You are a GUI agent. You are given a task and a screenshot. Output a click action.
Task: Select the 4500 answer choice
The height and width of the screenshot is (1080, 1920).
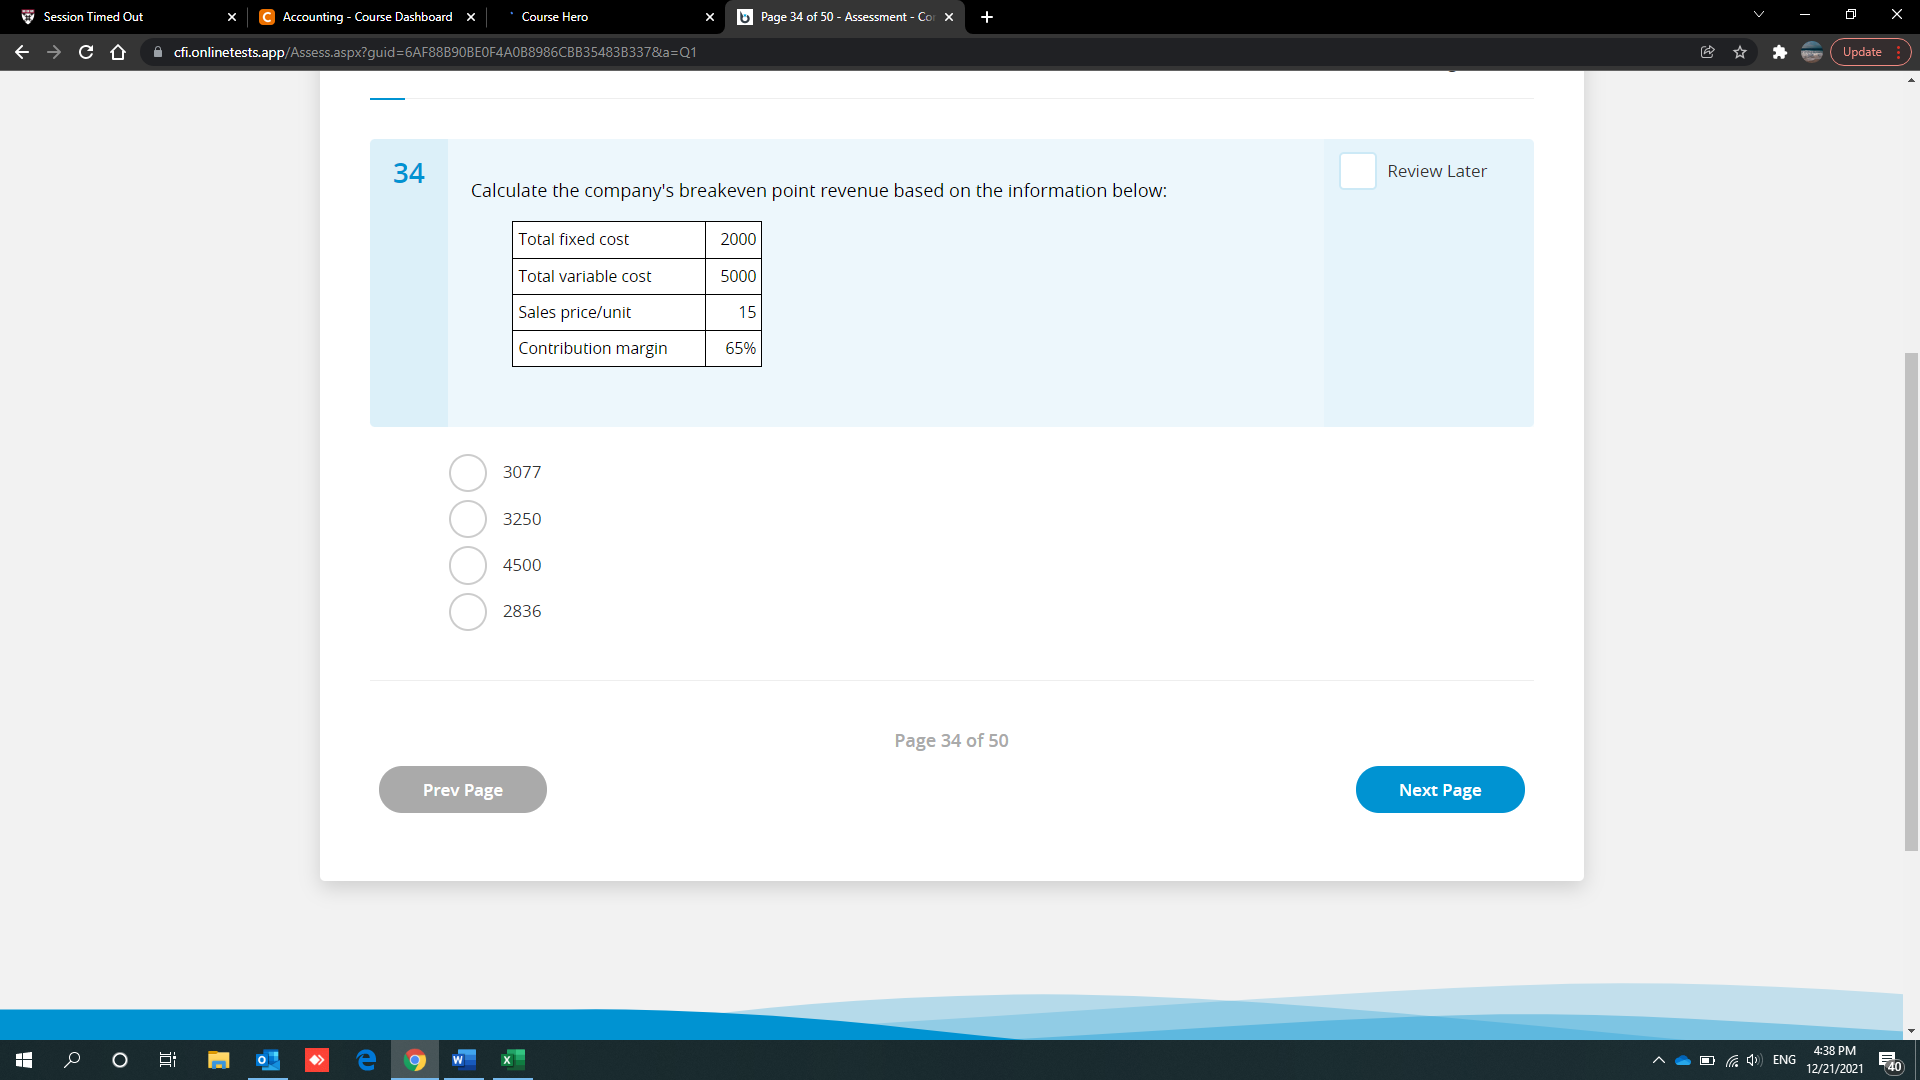tap(467, 565)
